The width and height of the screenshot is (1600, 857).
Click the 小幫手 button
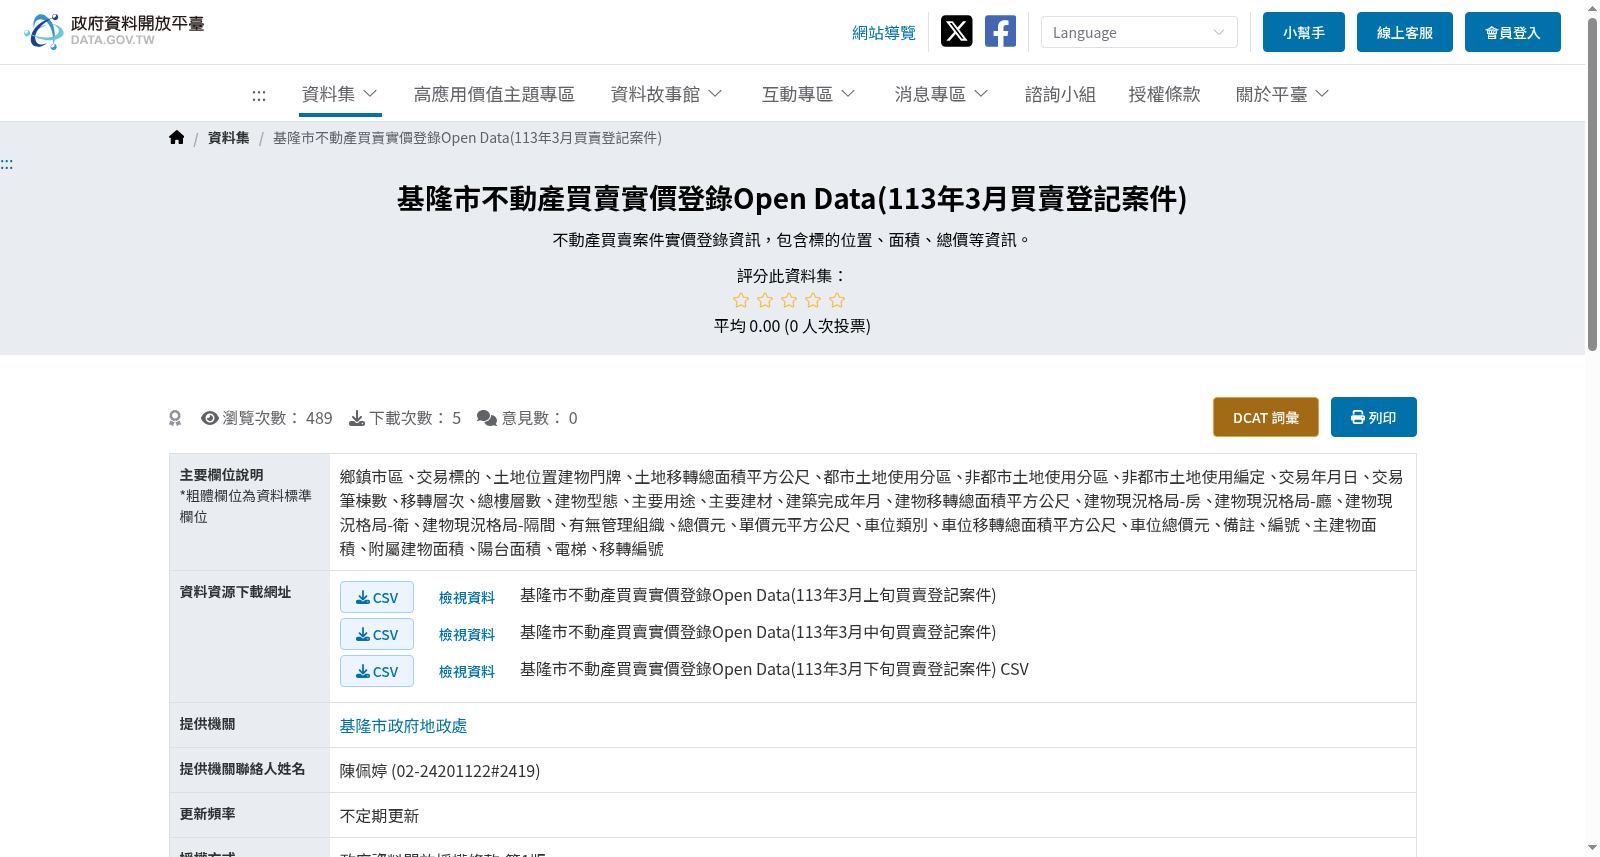(1304, 32)
